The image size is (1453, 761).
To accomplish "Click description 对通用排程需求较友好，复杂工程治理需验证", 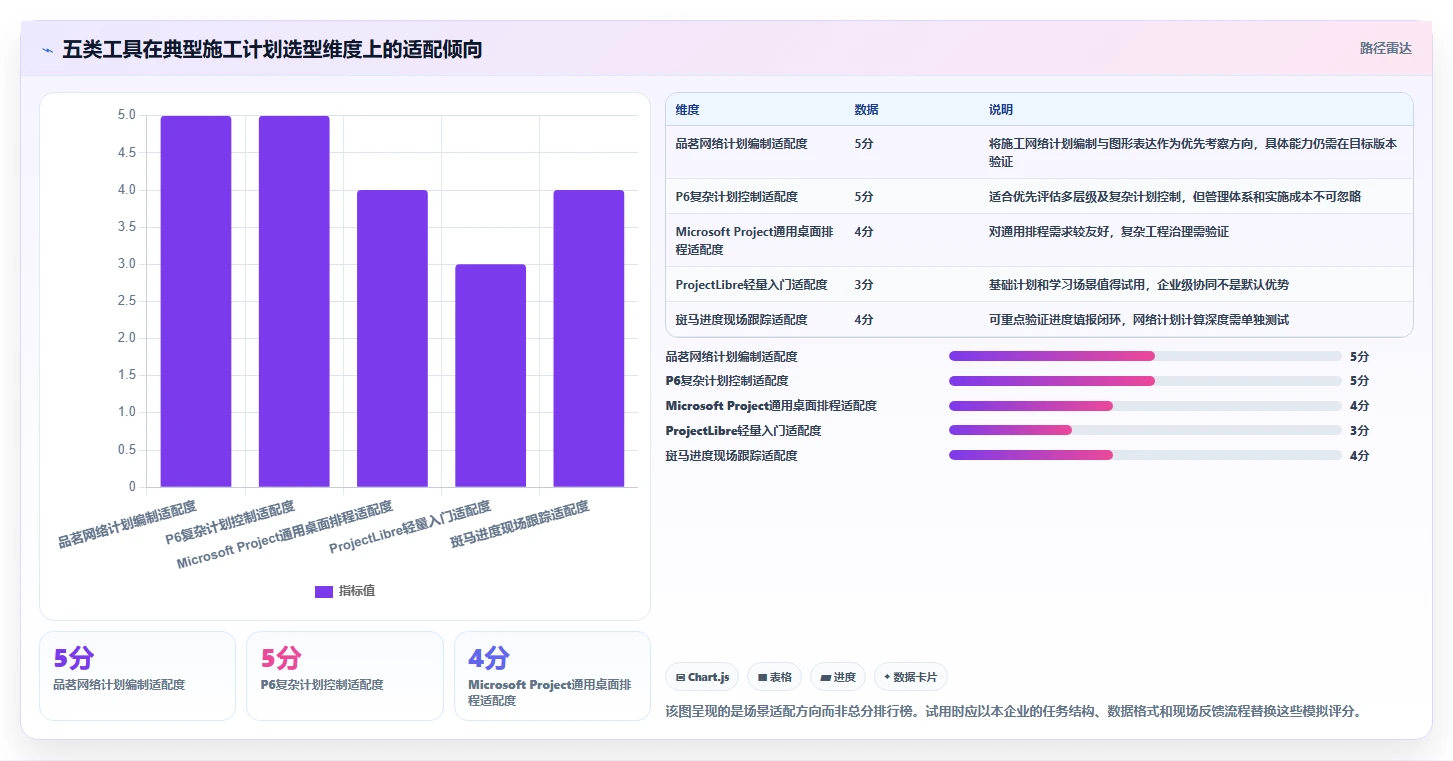I will (x=1109, y=232).
